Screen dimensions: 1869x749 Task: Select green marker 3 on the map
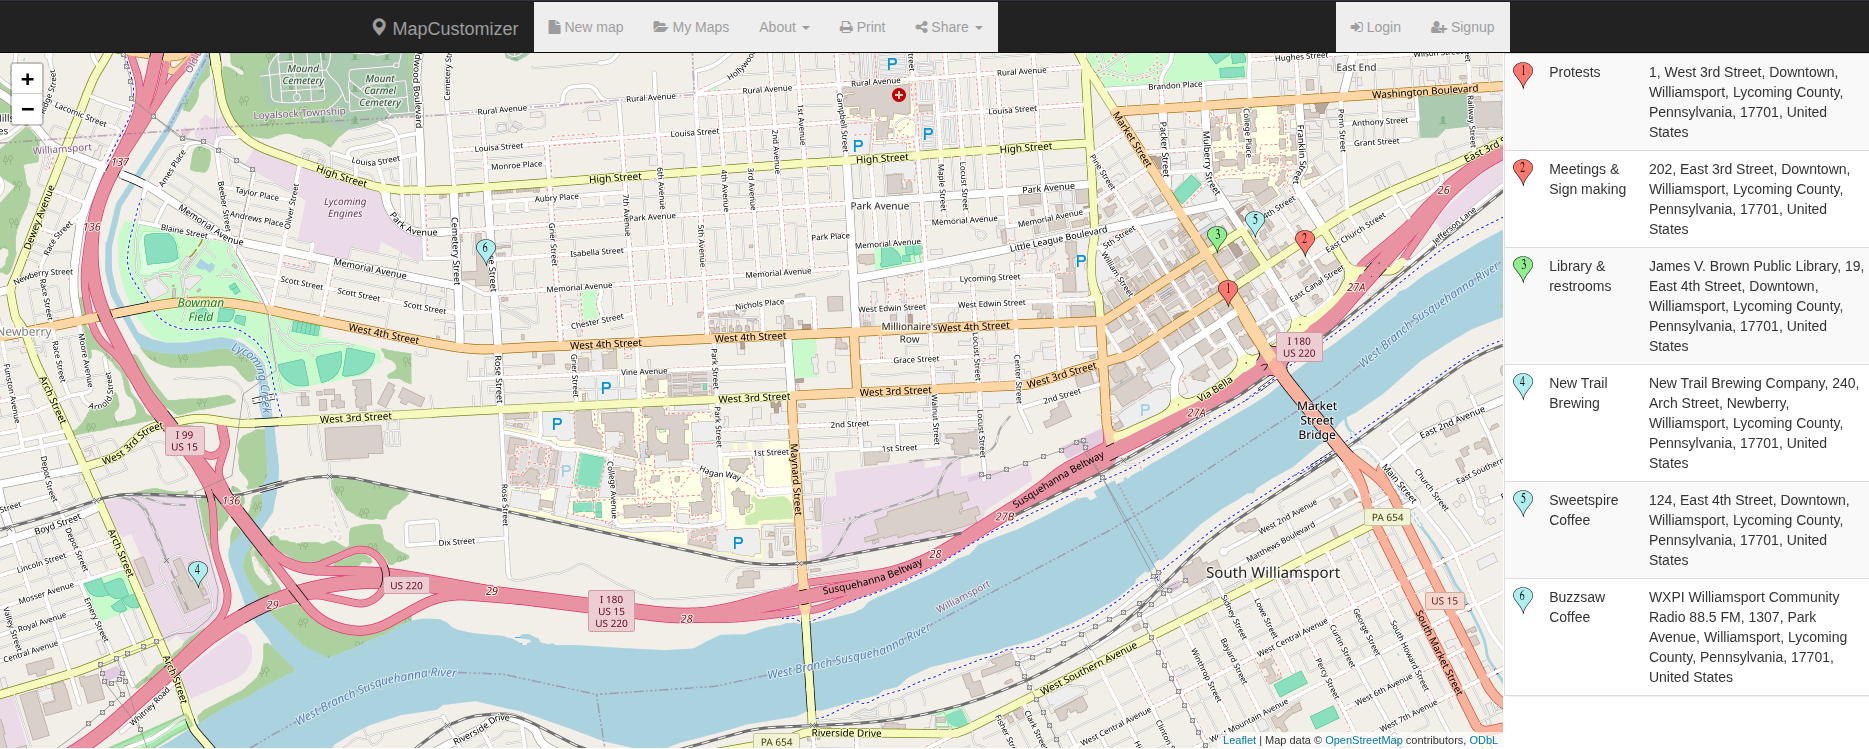pos(1217,237)
